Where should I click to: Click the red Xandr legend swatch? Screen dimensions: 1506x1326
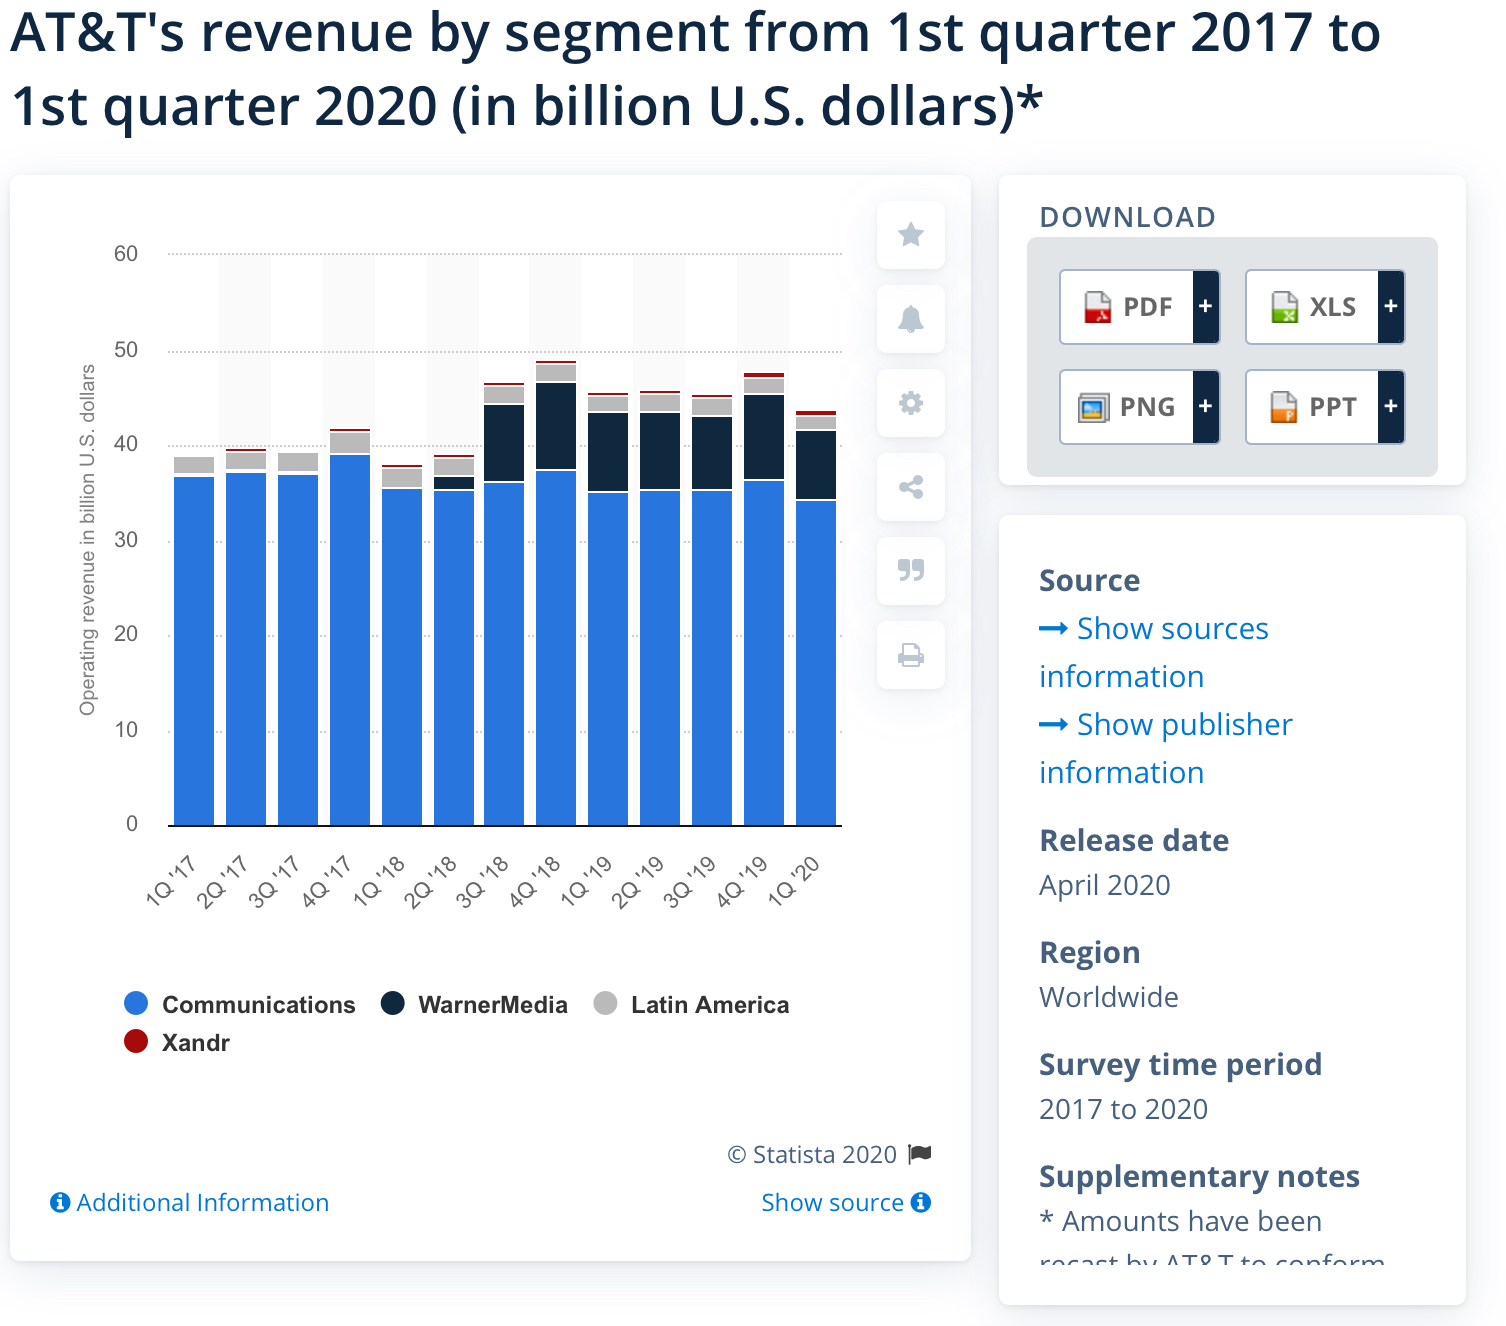136,1042
